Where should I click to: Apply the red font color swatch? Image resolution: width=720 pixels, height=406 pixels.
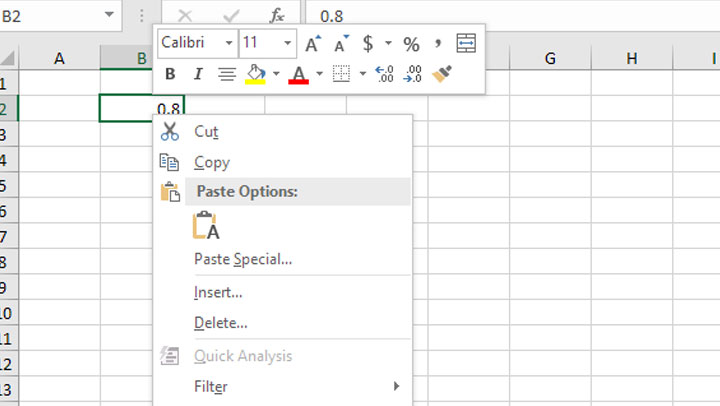298,74
